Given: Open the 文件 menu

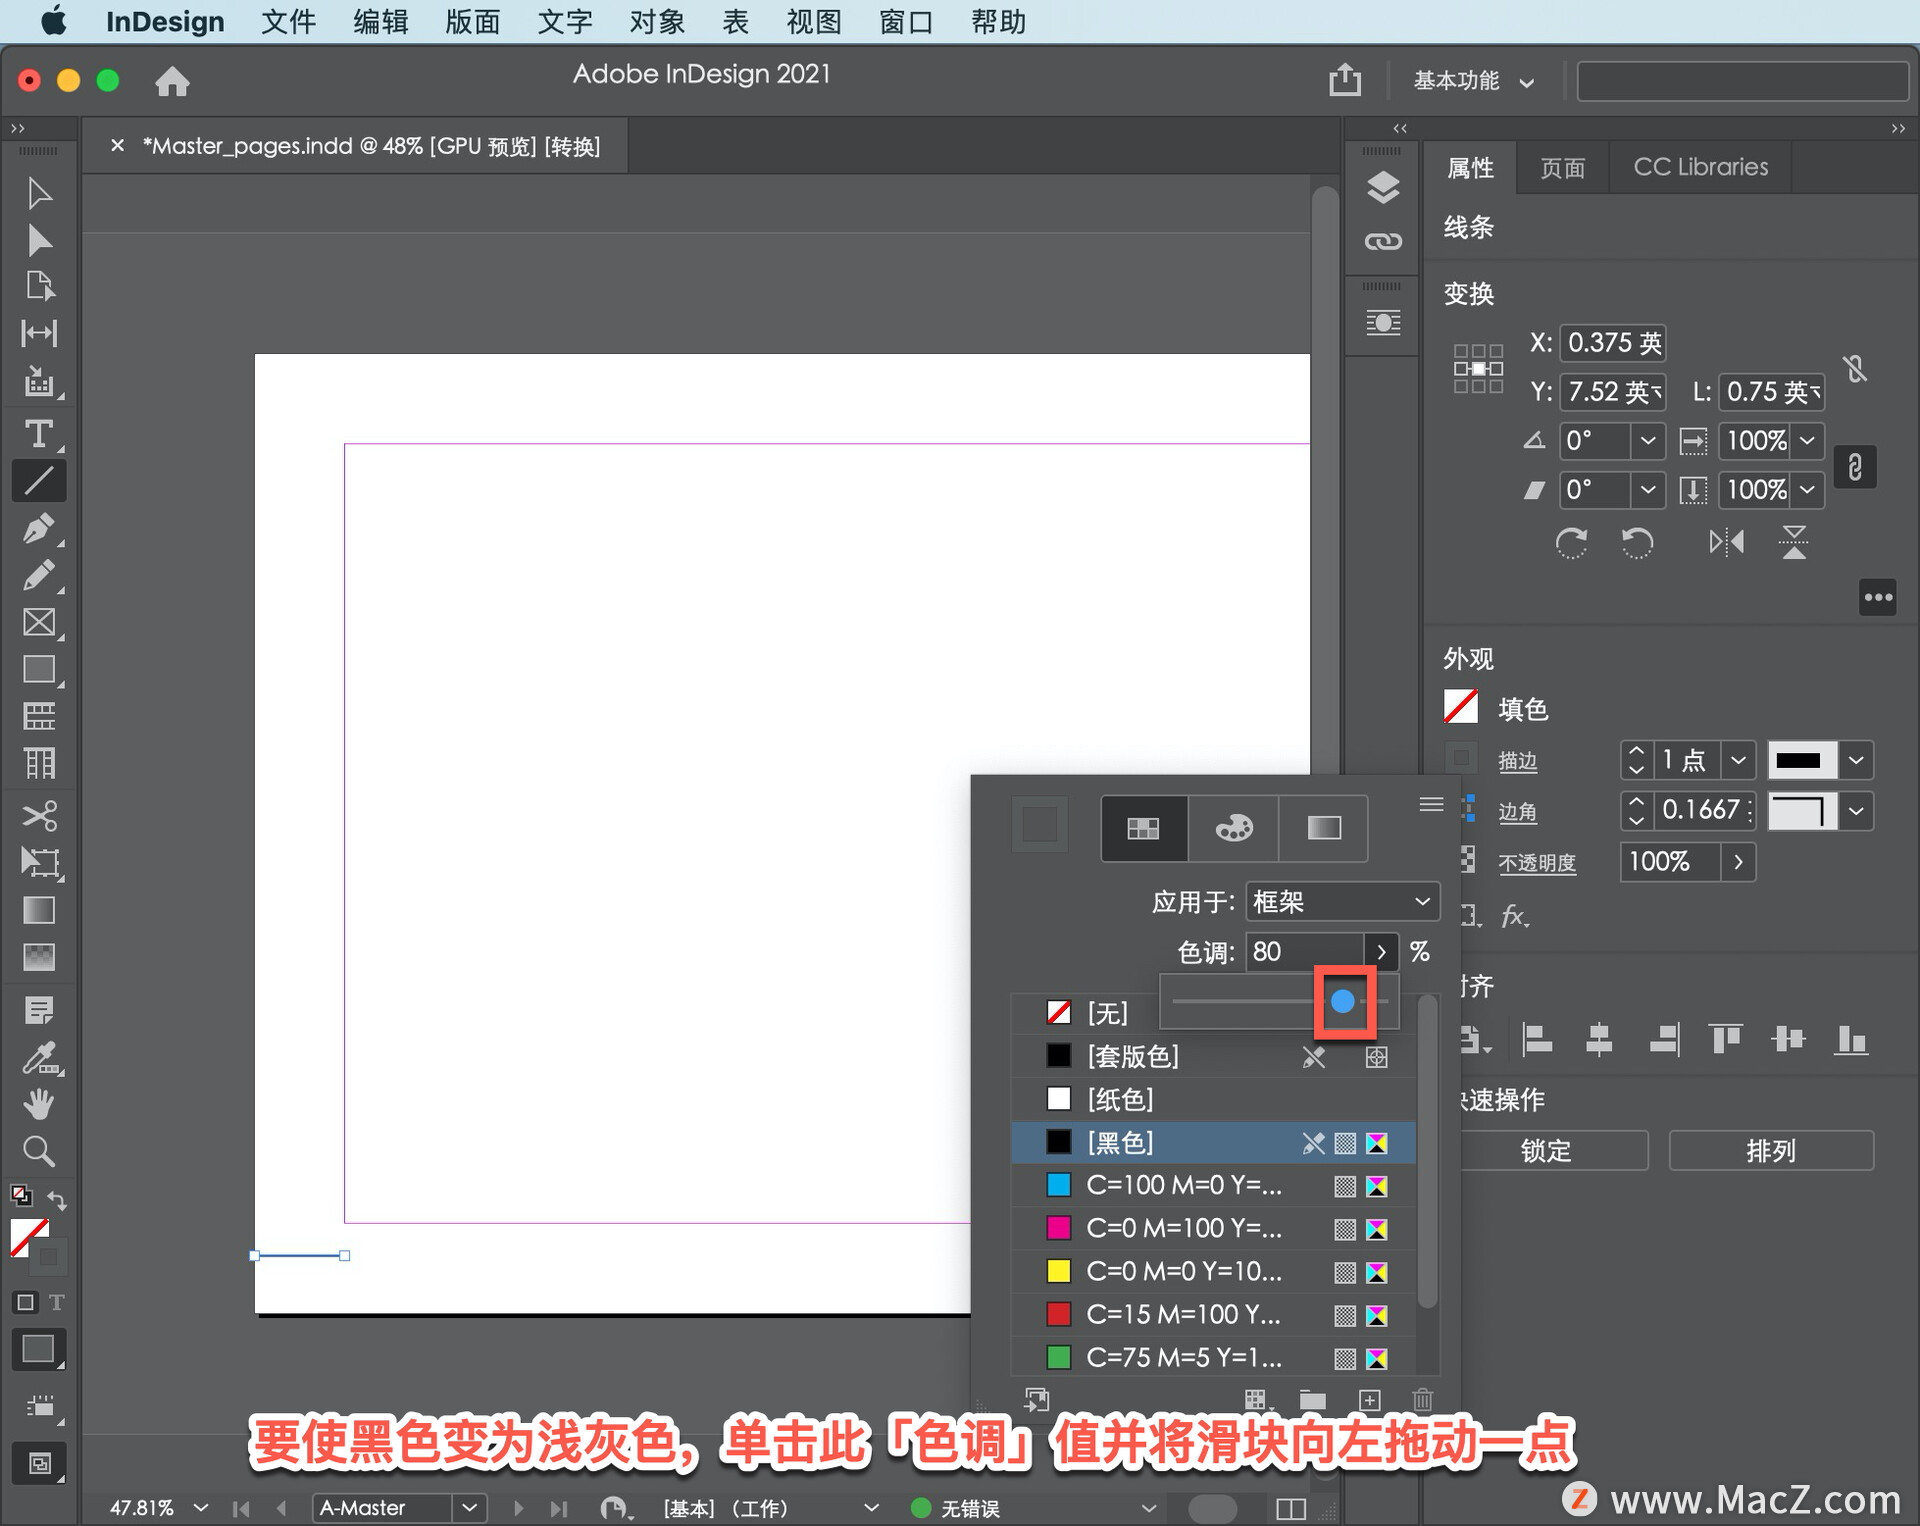Looking at the screenshot, I should pyautogui.click(x=288, y=22).
